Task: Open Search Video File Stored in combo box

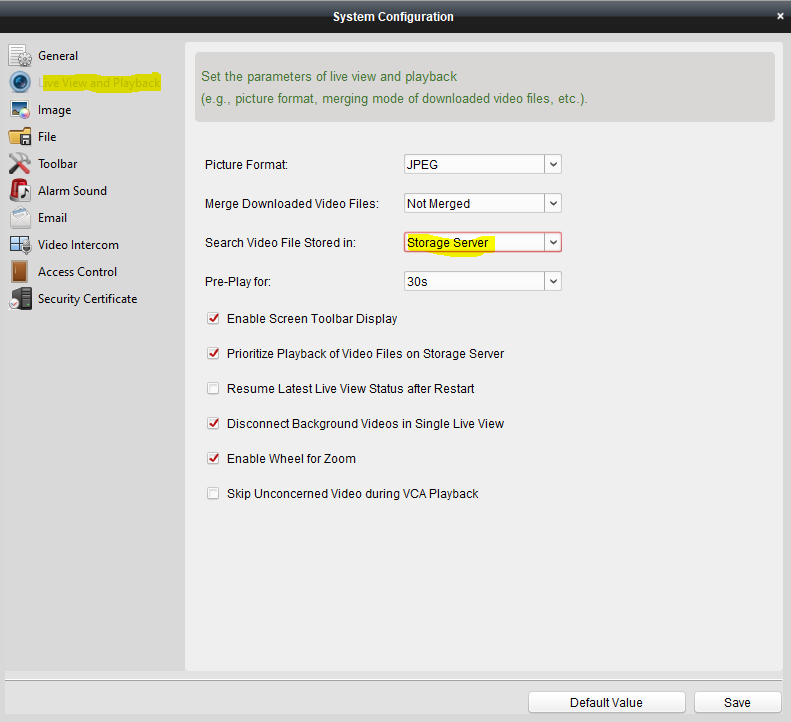Action: pyautogui.click(x=553, y=242)
